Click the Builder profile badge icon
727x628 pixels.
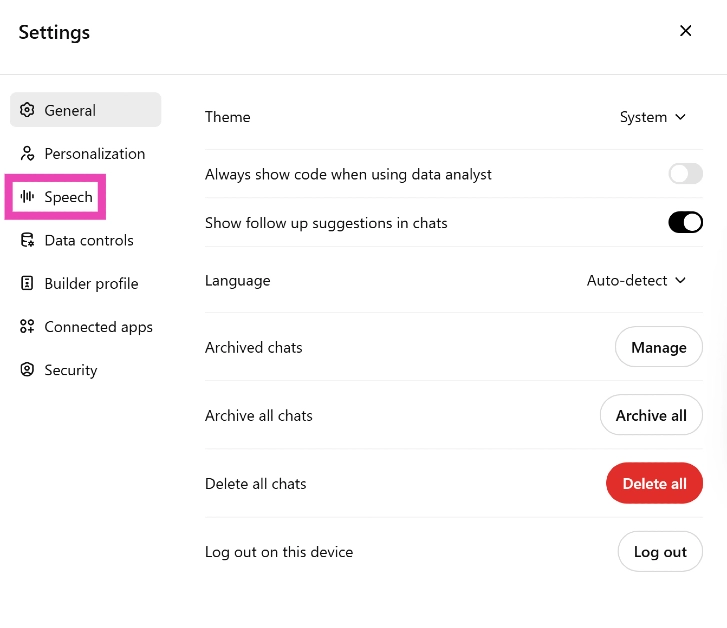click(27, 284)
